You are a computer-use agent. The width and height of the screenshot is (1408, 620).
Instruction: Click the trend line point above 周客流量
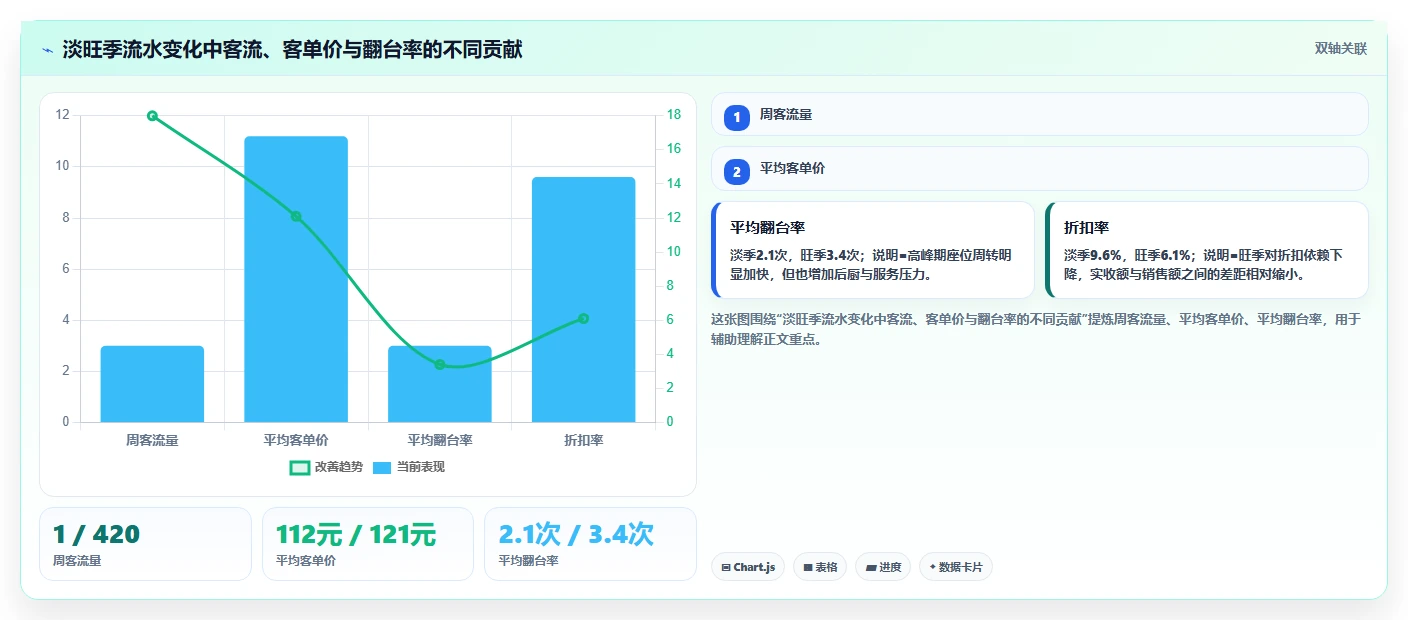[152, 116]
